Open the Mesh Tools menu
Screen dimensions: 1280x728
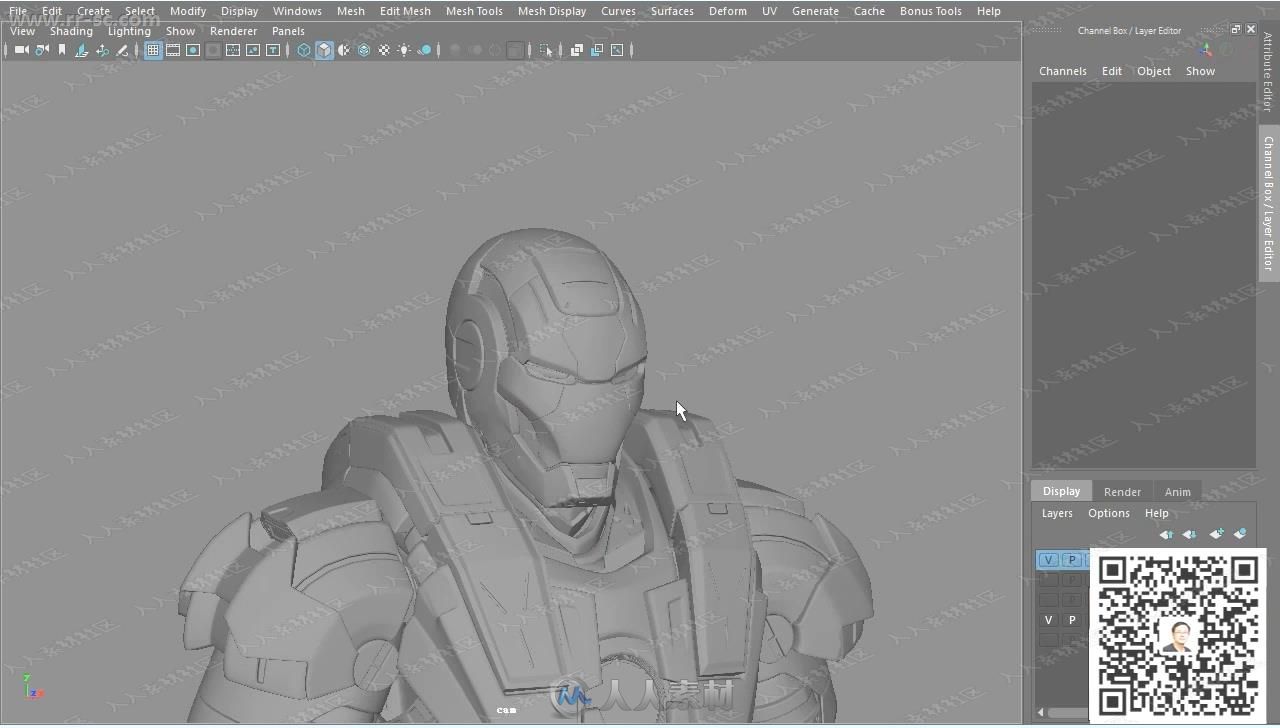pos(474,11)
